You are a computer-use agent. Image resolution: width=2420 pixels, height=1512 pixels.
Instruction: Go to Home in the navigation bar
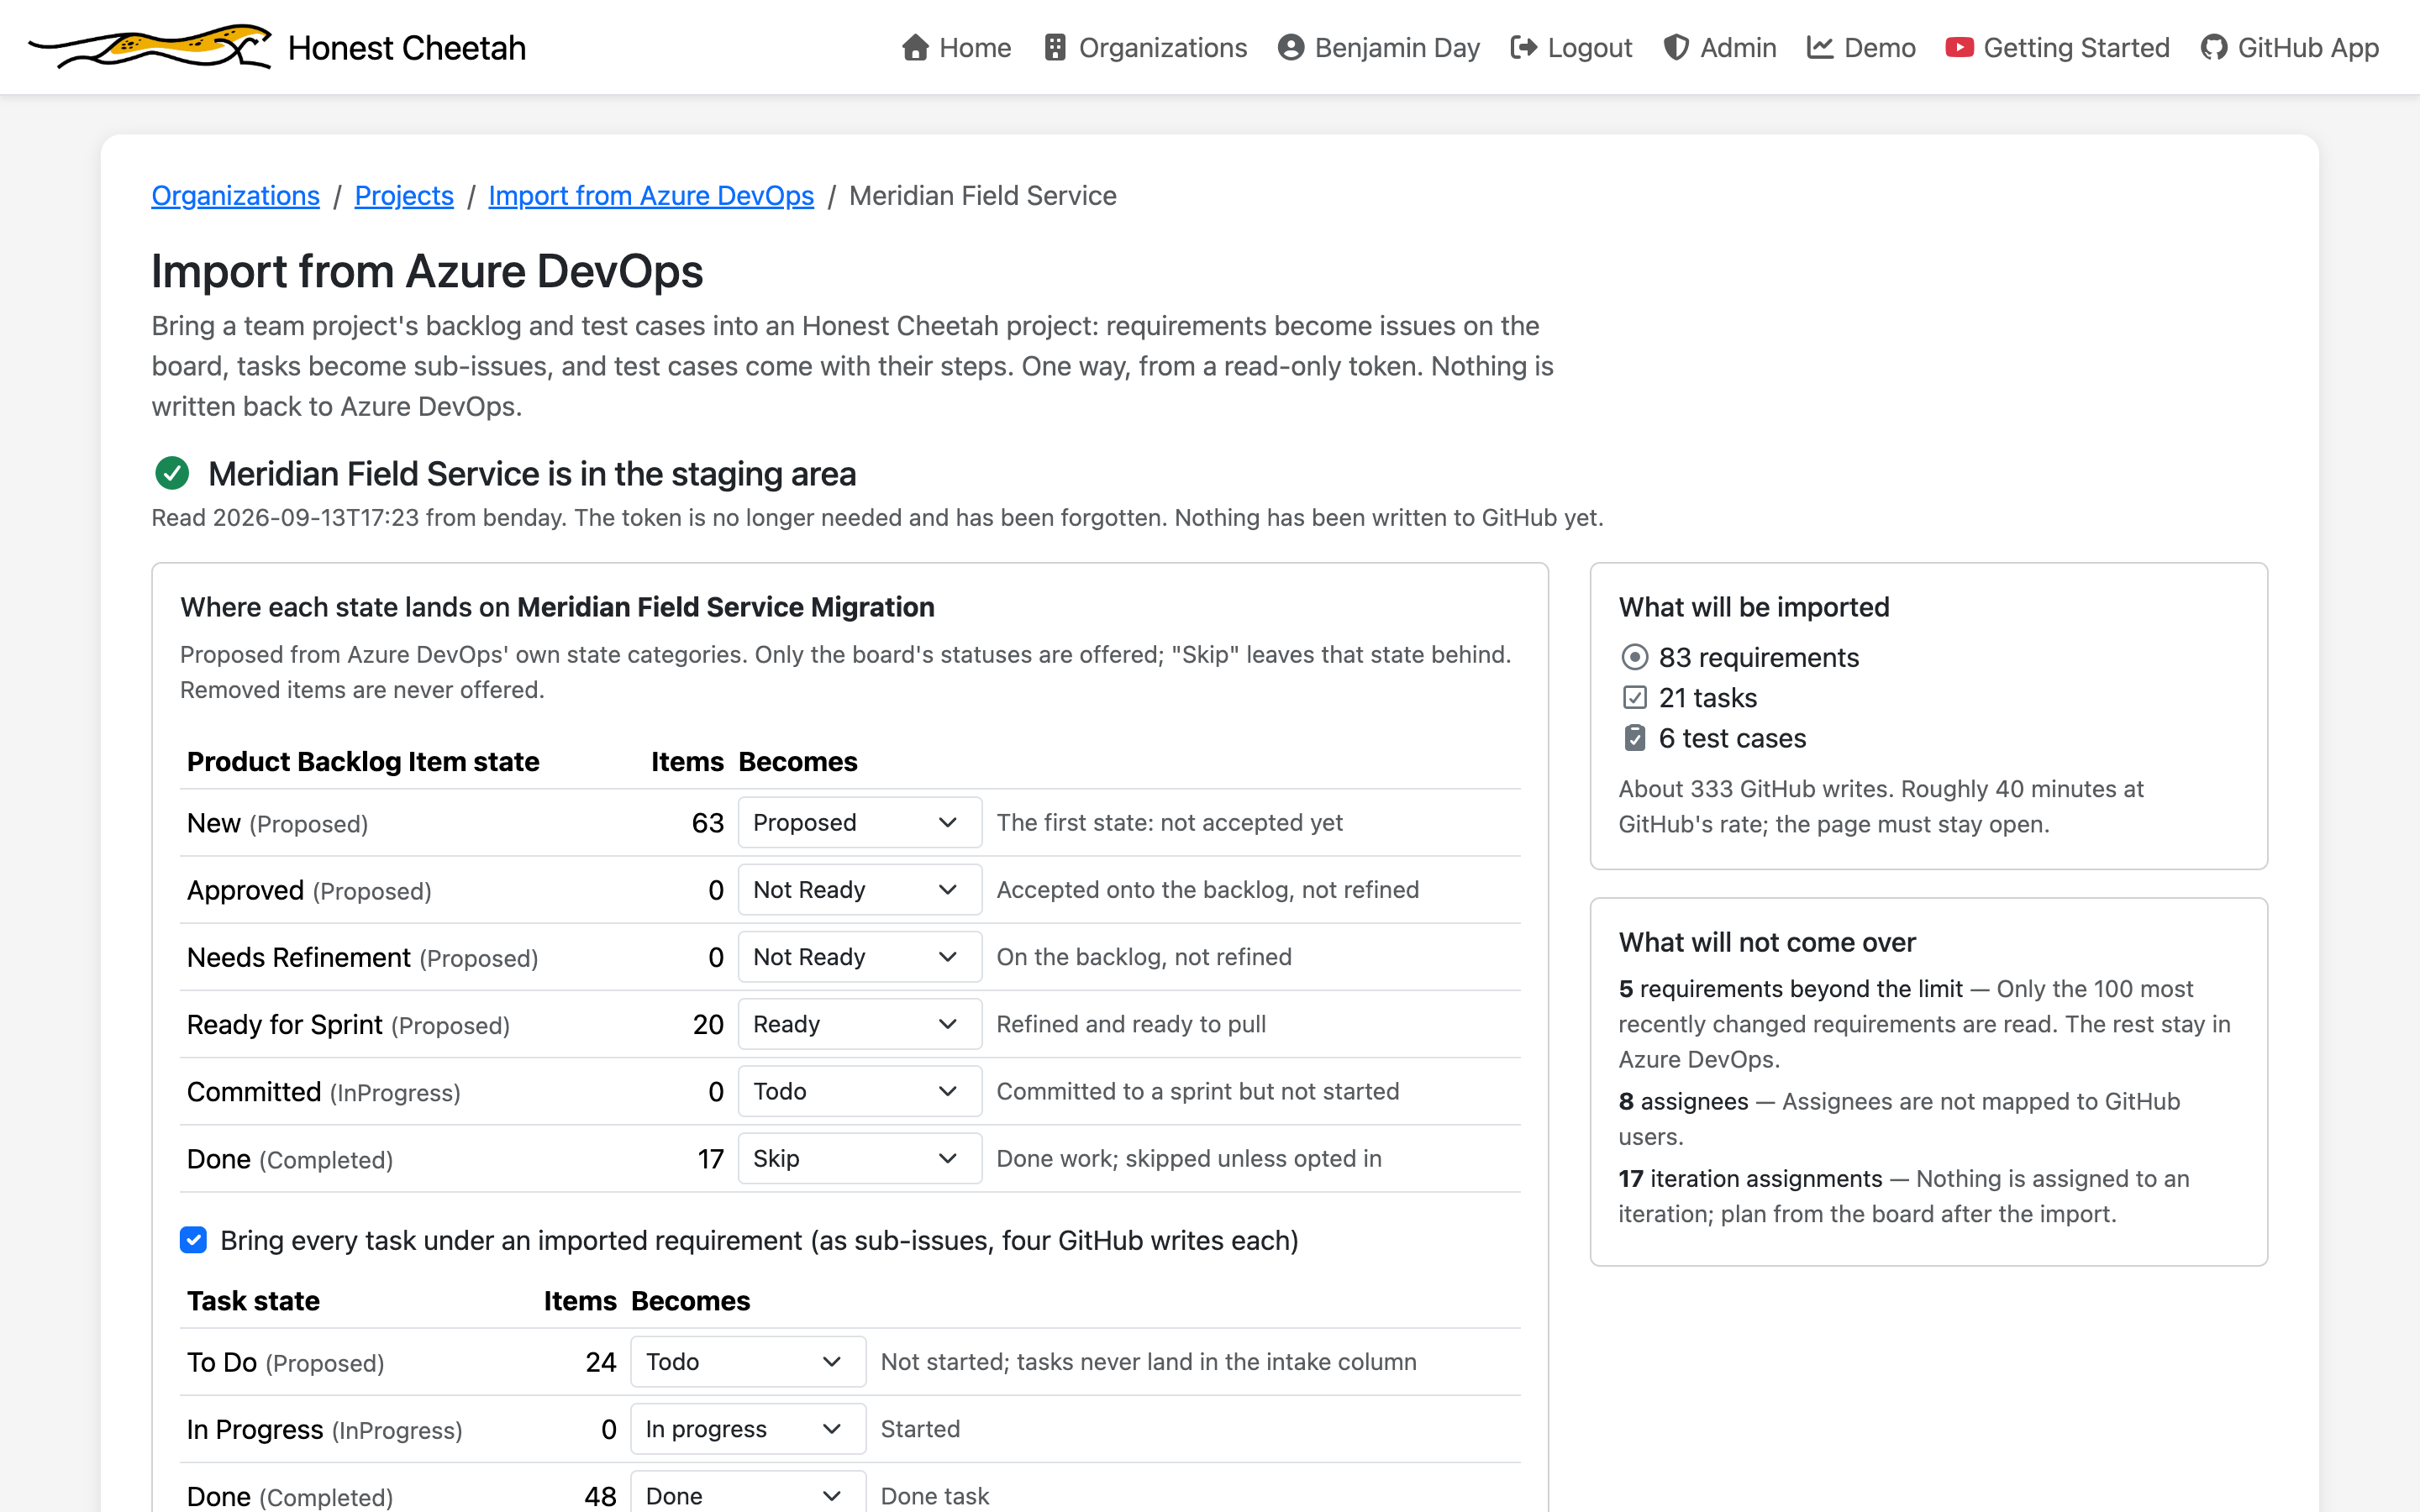pos(956,48)
